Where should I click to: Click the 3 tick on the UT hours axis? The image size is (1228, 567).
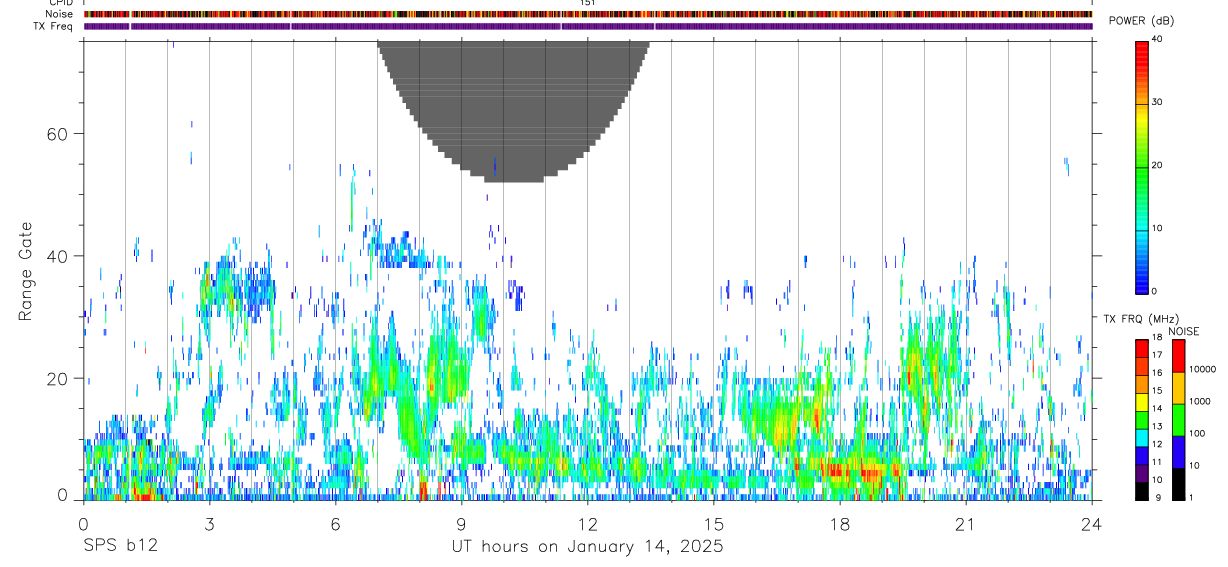(209, 524)
